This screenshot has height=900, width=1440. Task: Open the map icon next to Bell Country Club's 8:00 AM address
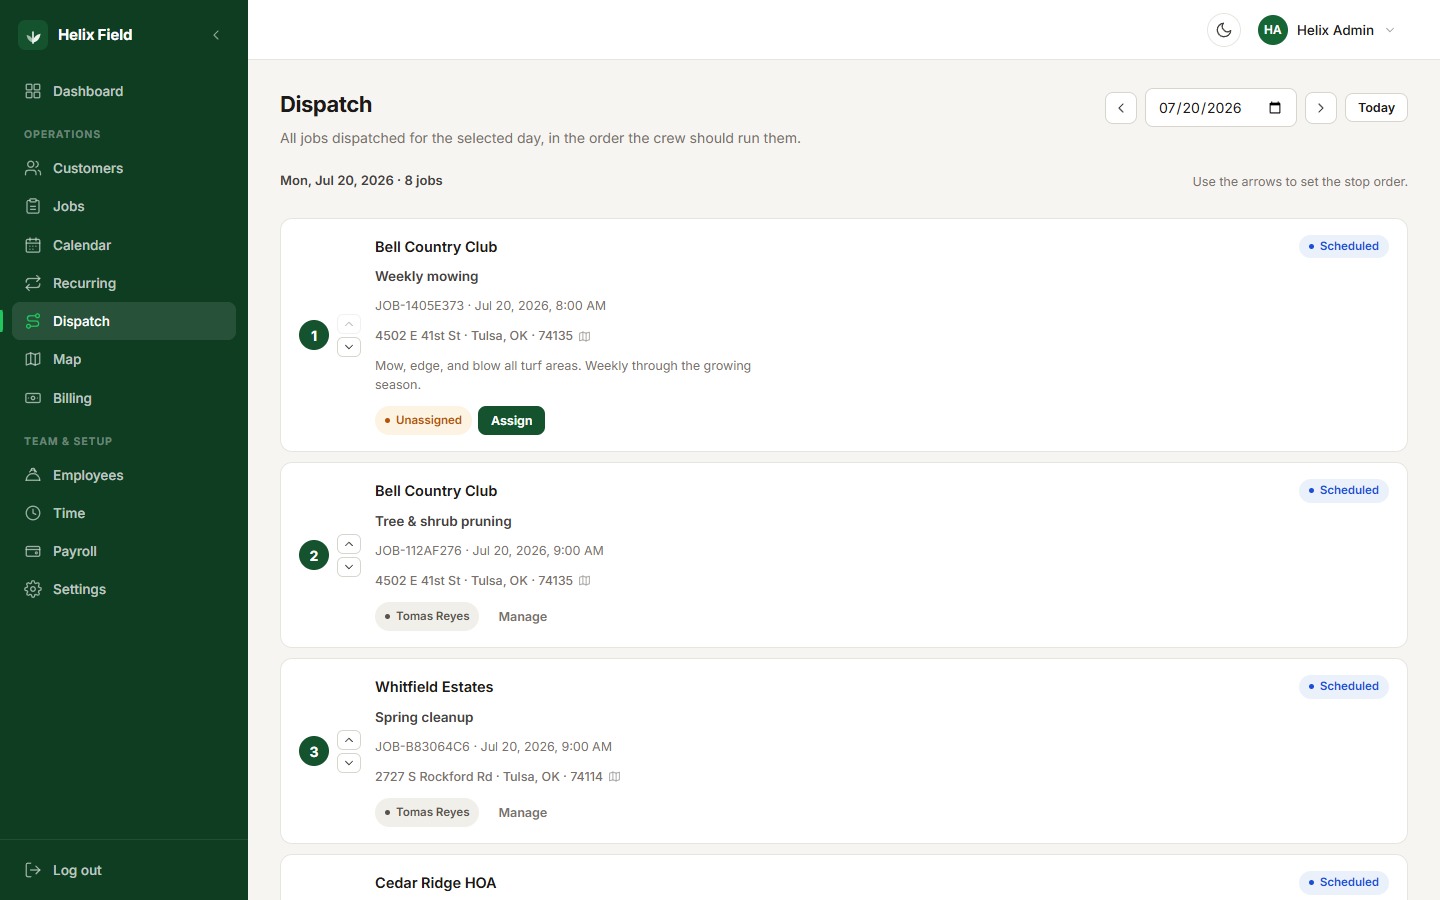(x=585, y=336)
